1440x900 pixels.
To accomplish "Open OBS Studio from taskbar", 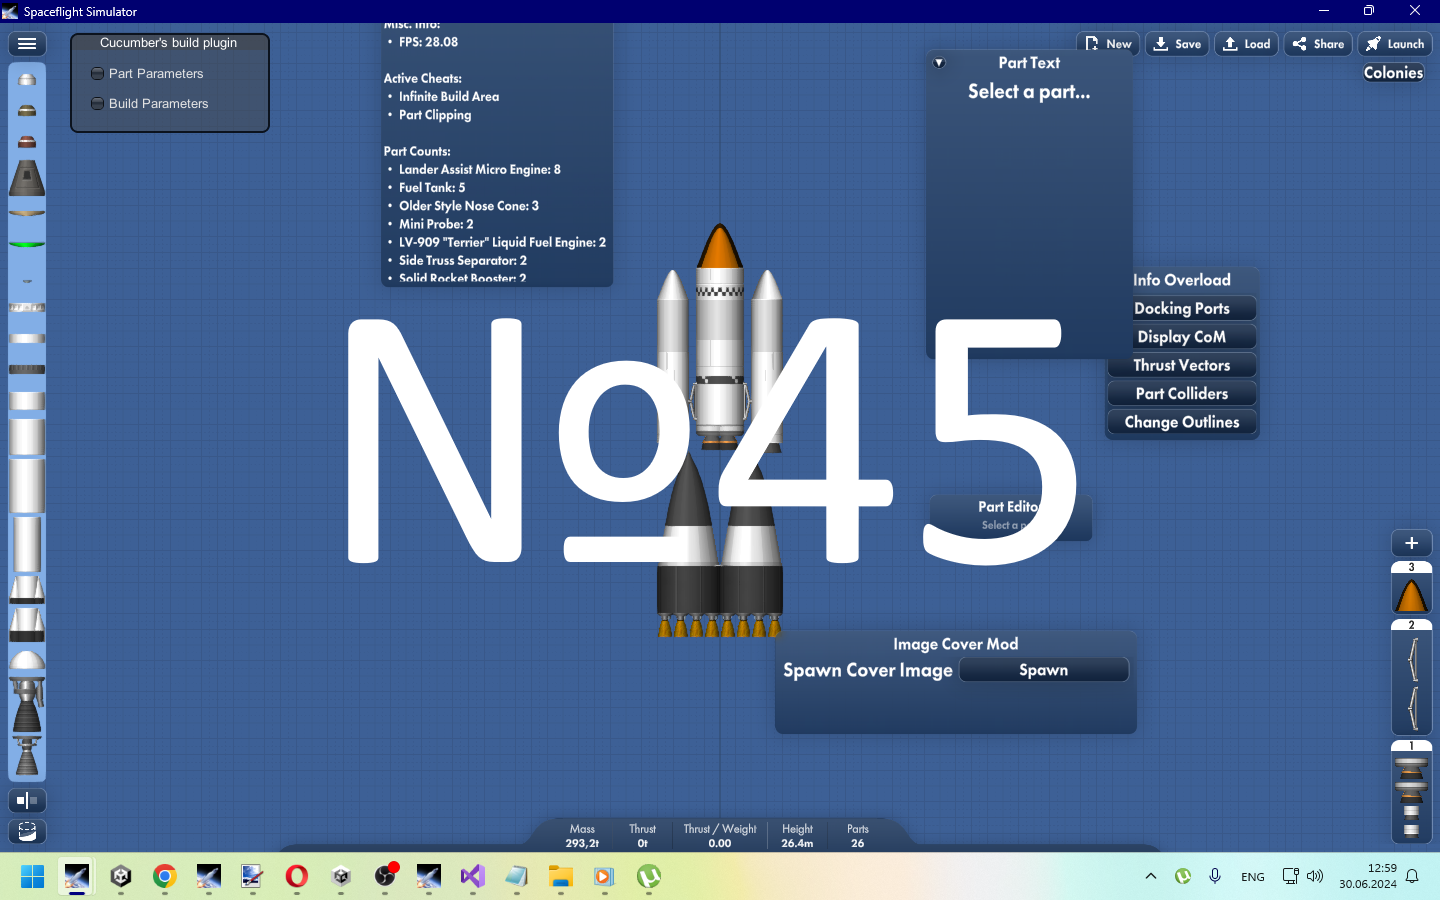I will [385, 877].
